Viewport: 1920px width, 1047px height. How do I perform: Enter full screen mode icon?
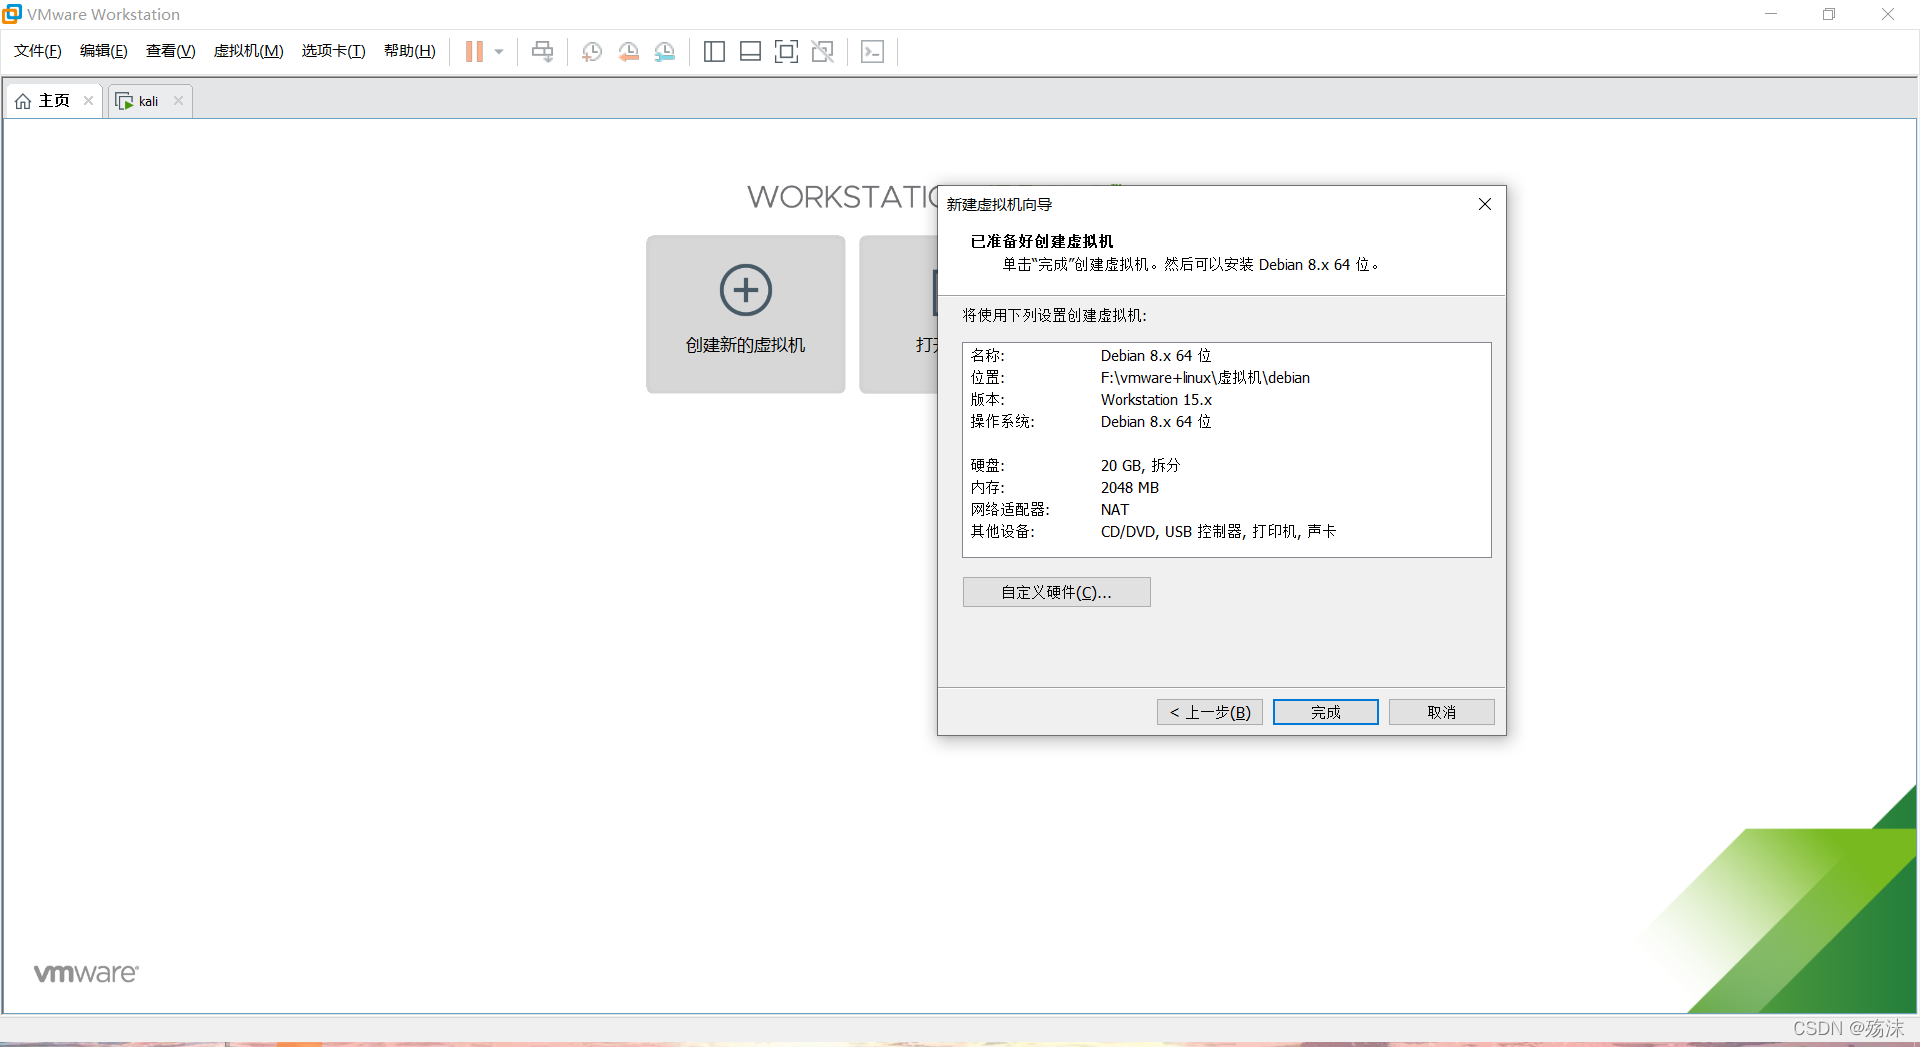tap(786, 52)
